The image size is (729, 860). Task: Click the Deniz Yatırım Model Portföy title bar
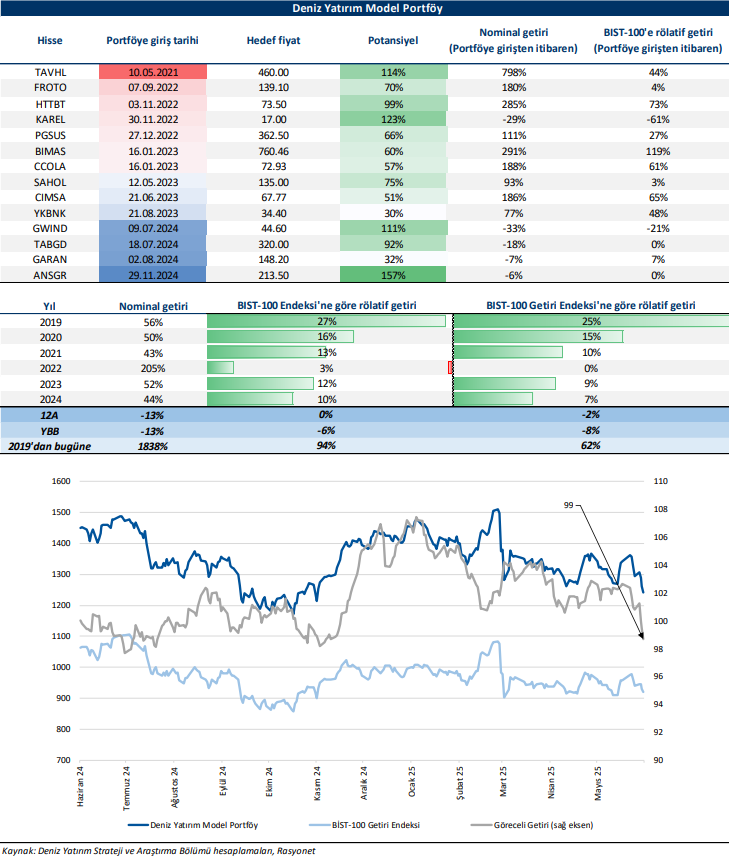364,8
